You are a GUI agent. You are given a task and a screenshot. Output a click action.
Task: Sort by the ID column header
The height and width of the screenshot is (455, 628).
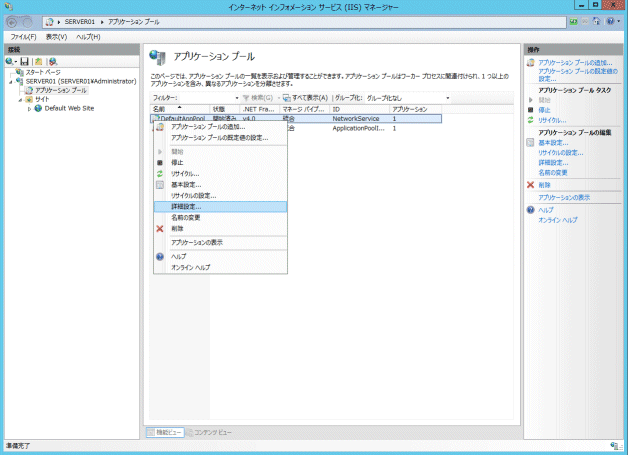[359, 109]
